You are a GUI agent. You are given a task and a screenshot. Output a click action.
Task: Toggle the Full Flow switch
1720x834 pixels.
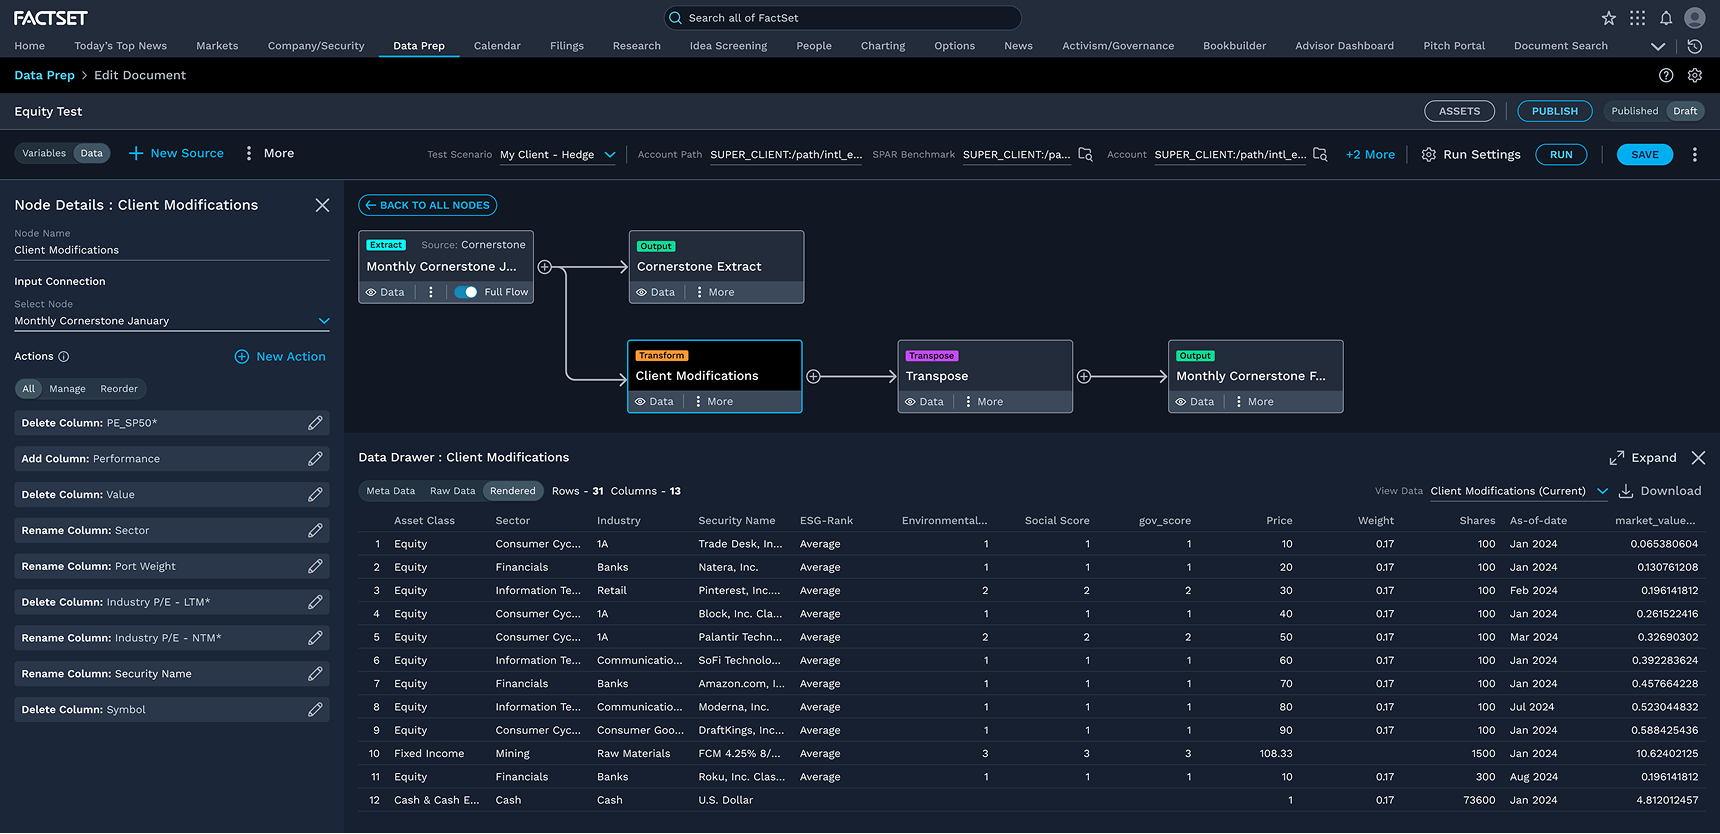(x=466, y=292)
